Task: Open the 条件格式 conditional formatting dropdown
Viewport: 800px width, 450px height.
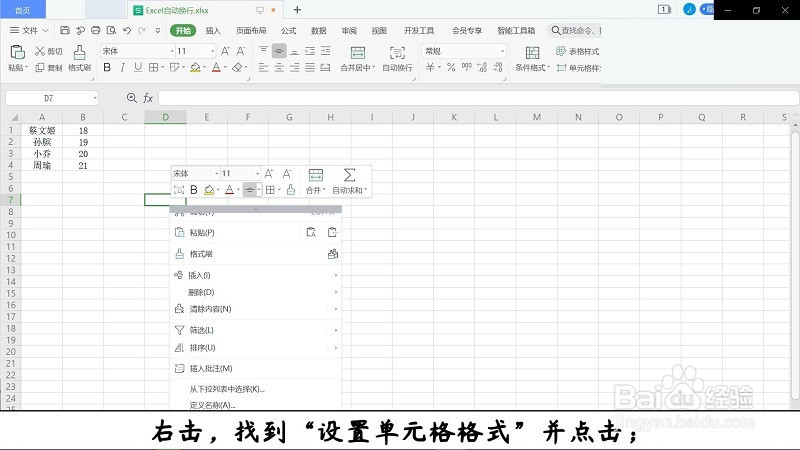Action: click(532, 58)
